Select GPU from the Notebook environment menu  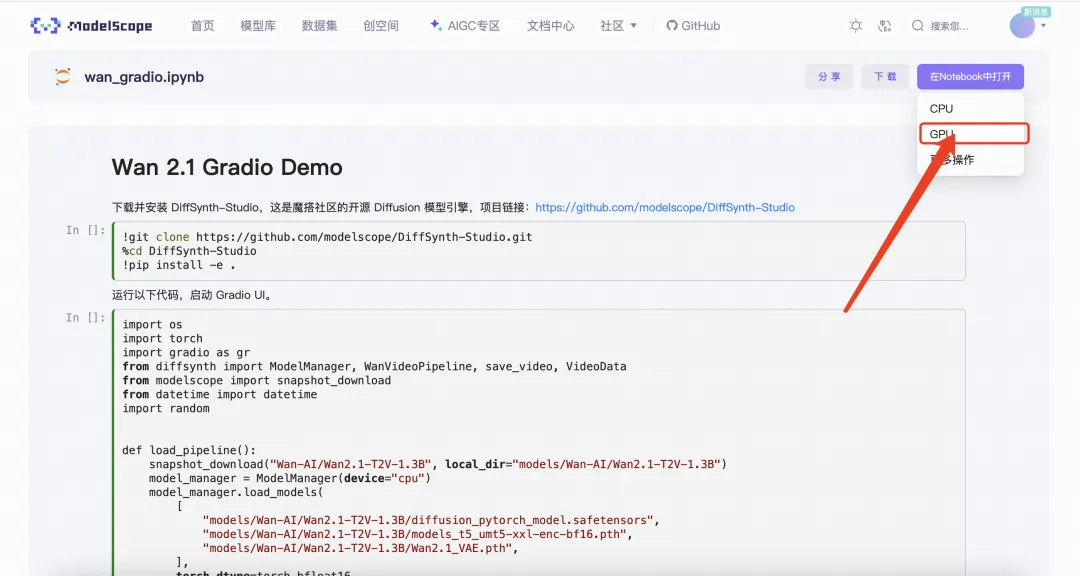pos(942,133)
